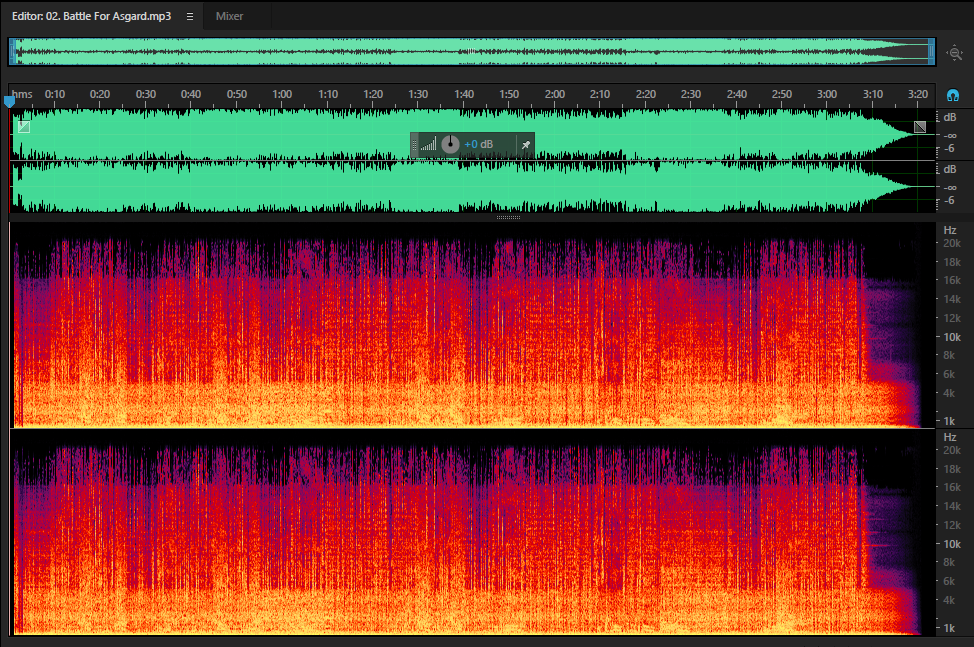This screenshot has width=974, height=647.
Task: Toggle the blue snapping magnet icon
Action: click(953, 95)
